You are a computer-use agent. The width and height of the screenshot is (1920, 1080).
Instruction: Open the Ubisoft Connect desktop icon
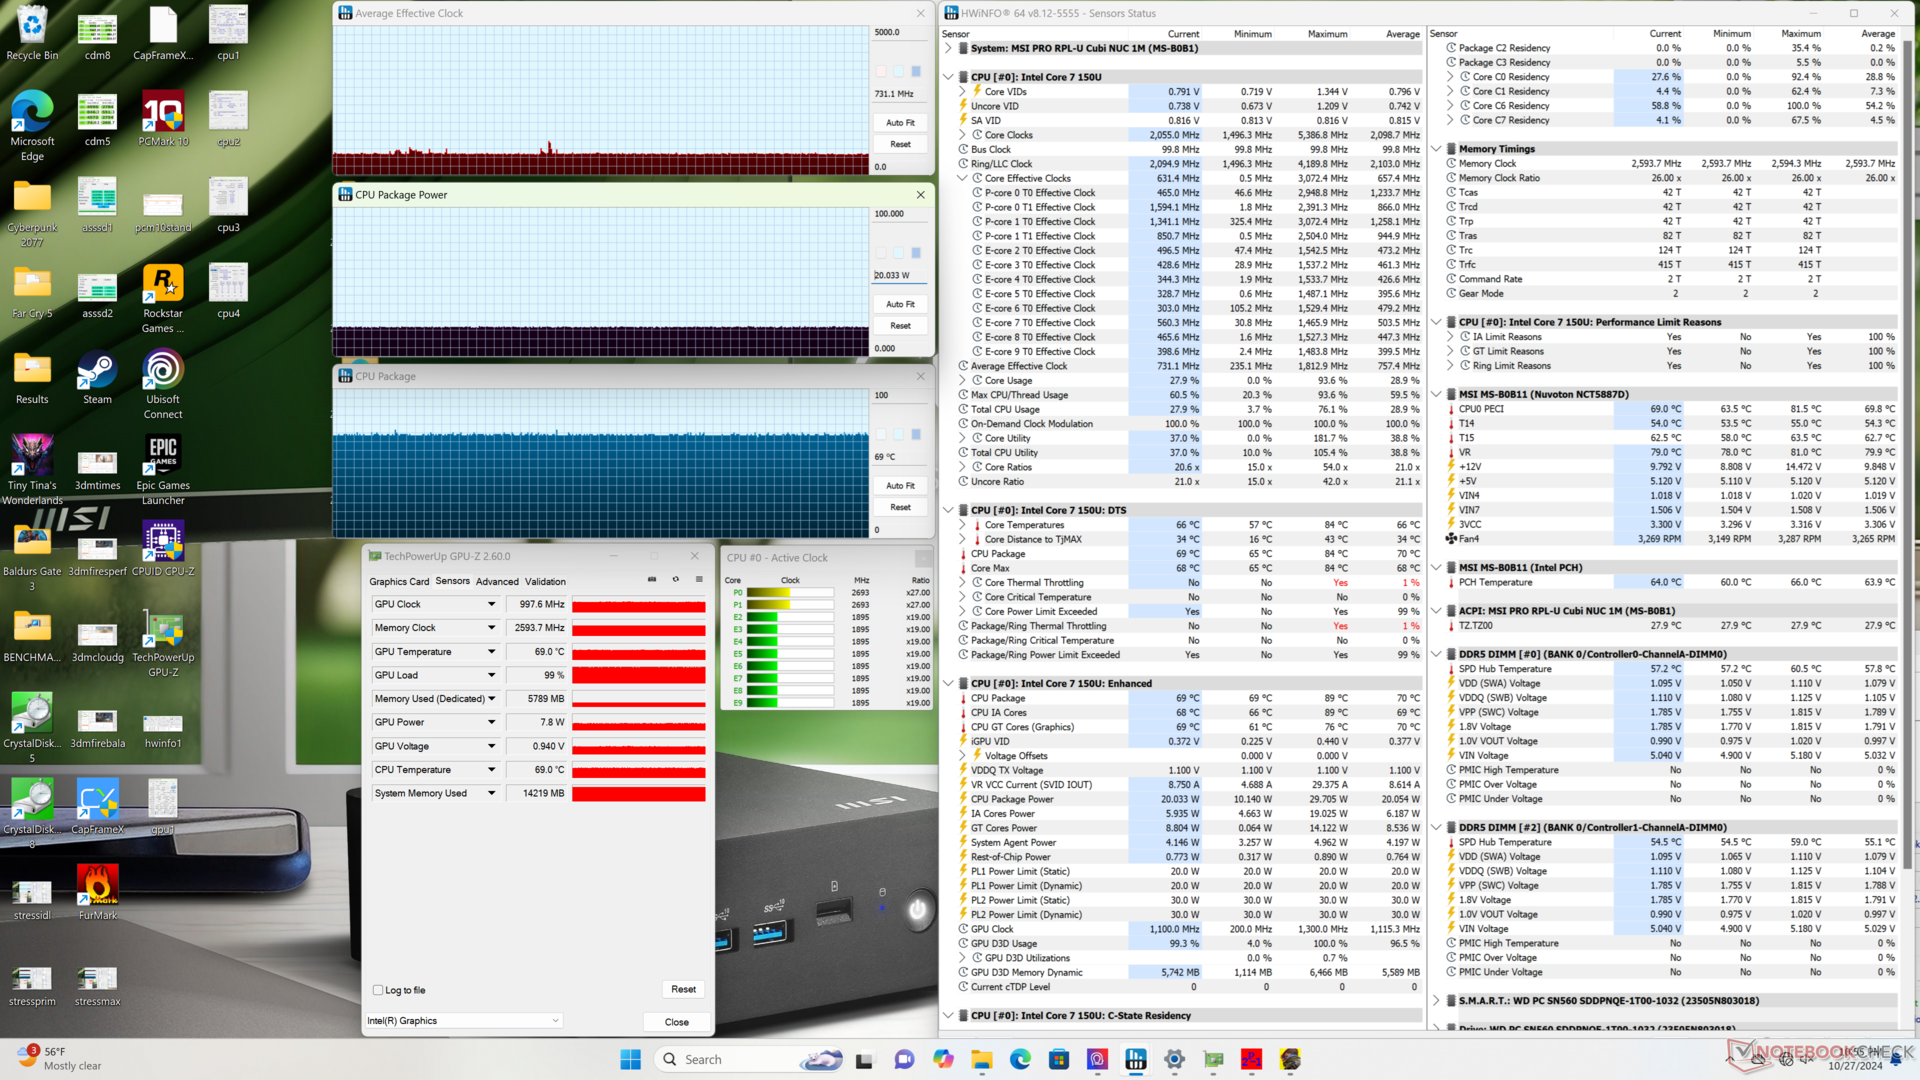point(163,384)
